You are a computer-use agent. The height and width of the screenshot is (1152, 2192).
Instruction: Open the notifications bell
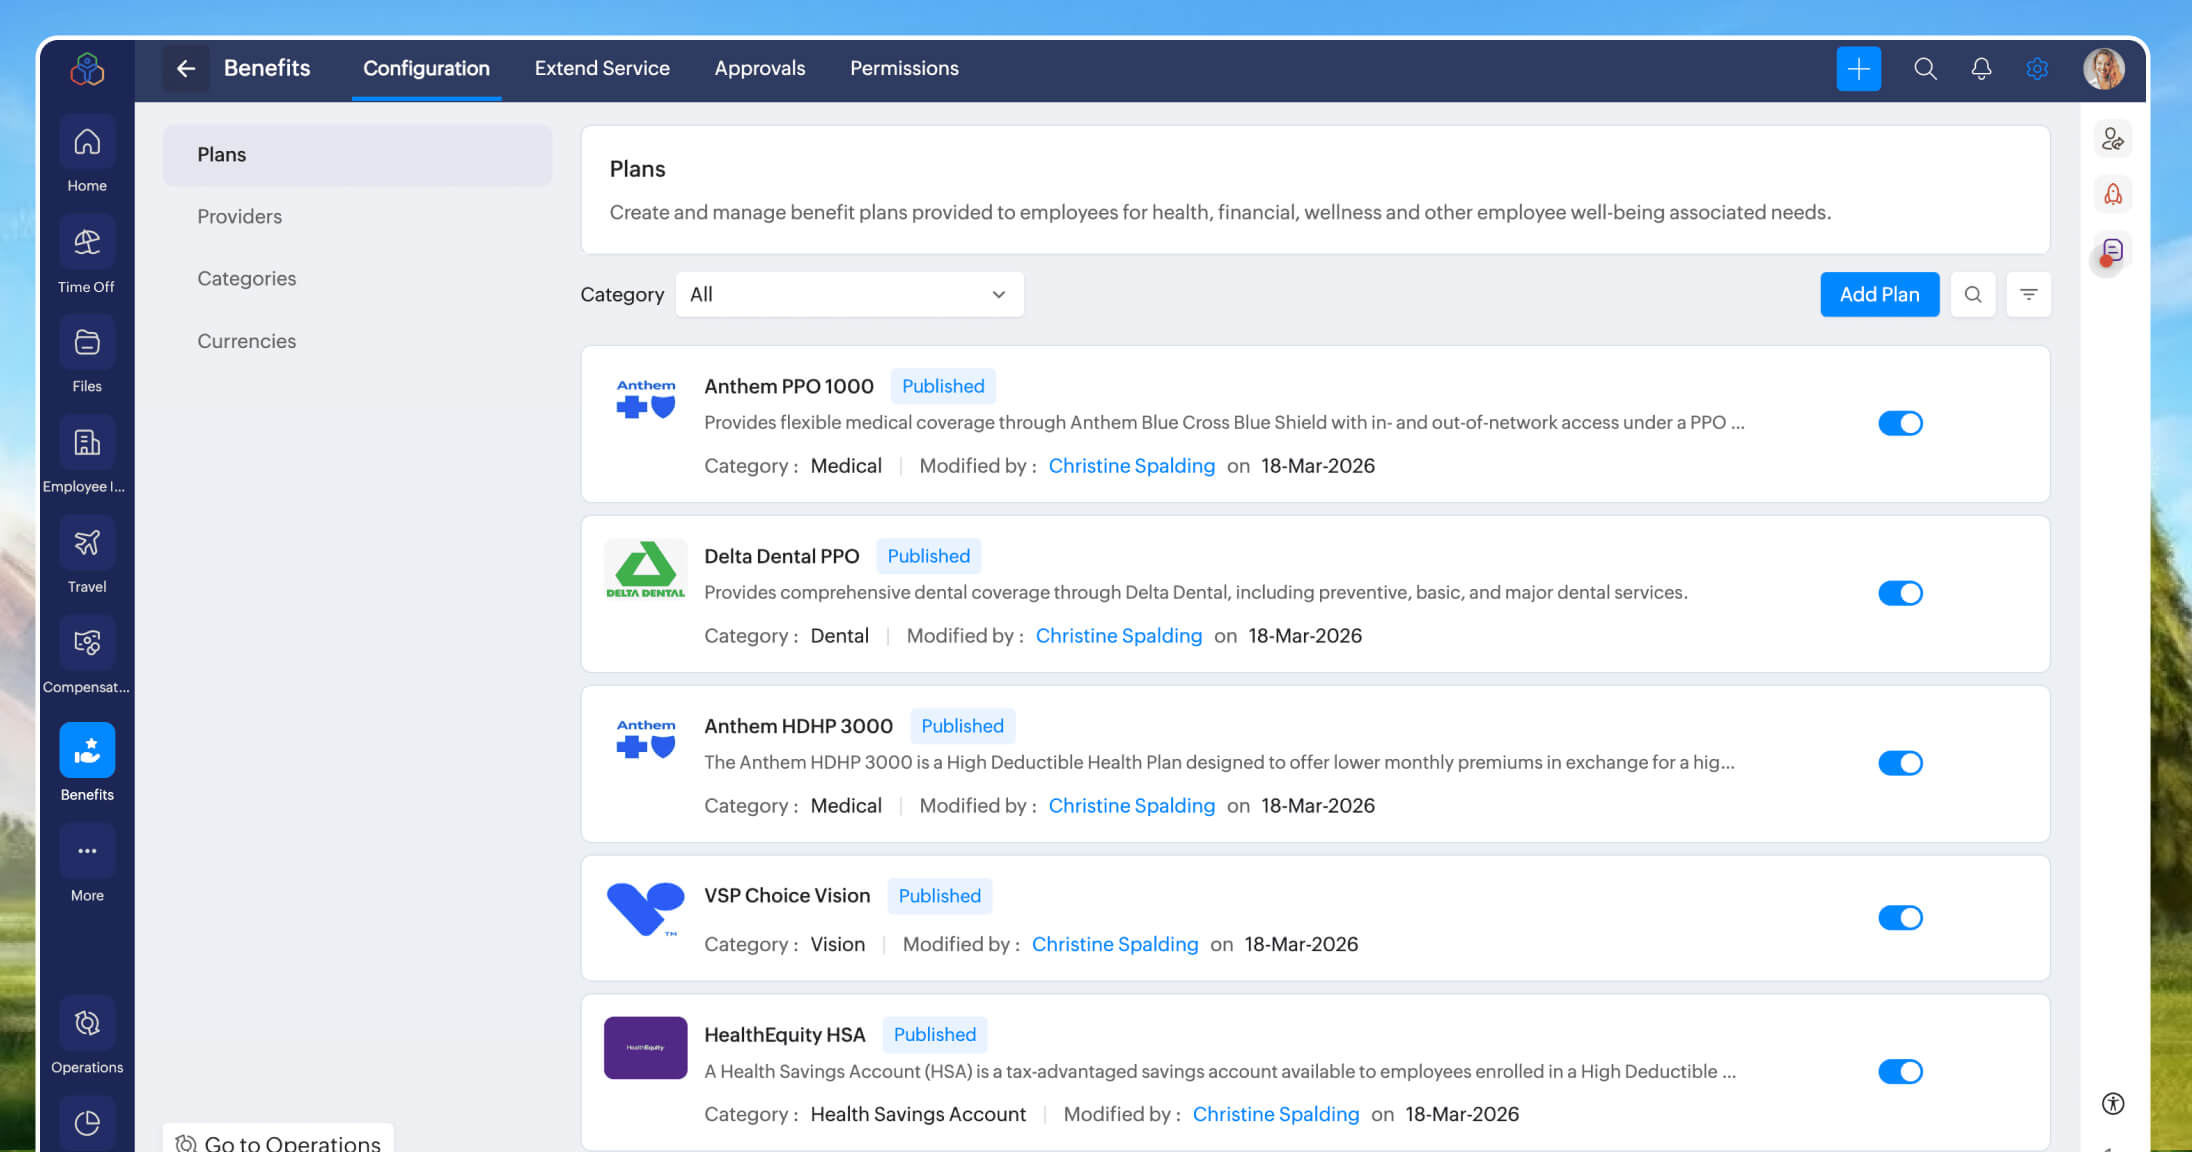tap(1981, 68)
